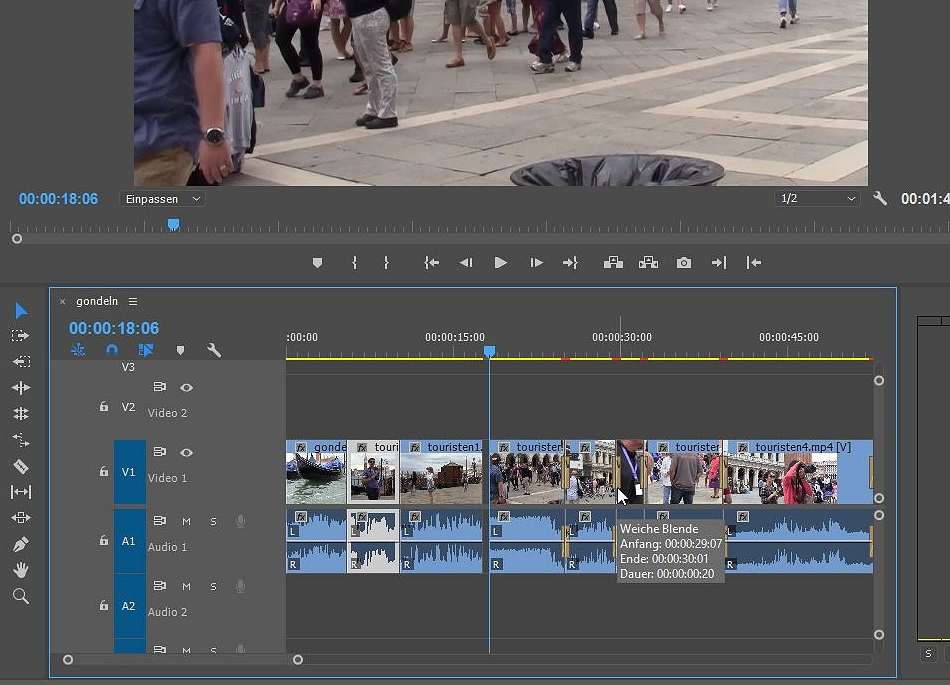Image resolution: width=950 pixels, height=685 pixels.
Task: Select the Razor tool
Action: tap(20, 466)
